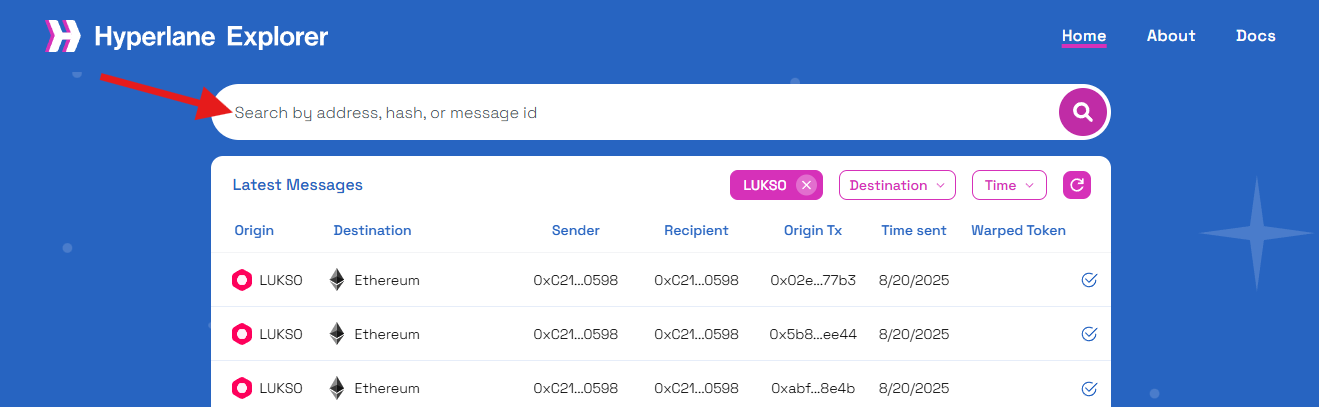Click the delivered checkmark on second message

(x=1090, y=334)
